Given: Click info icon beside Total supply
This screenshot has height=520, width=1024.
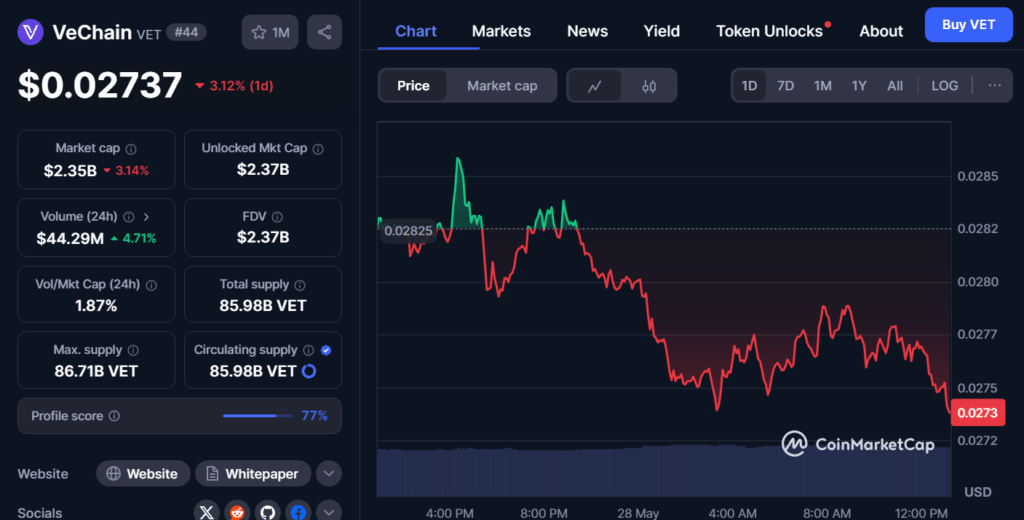Looking at the screenshot, I should click(300, 285).
